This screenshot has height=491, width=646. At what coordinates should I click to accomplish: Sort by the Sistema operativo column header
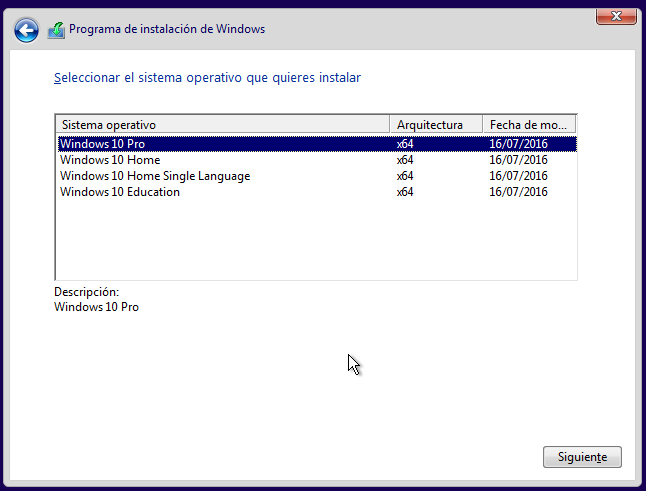point(222,124)
